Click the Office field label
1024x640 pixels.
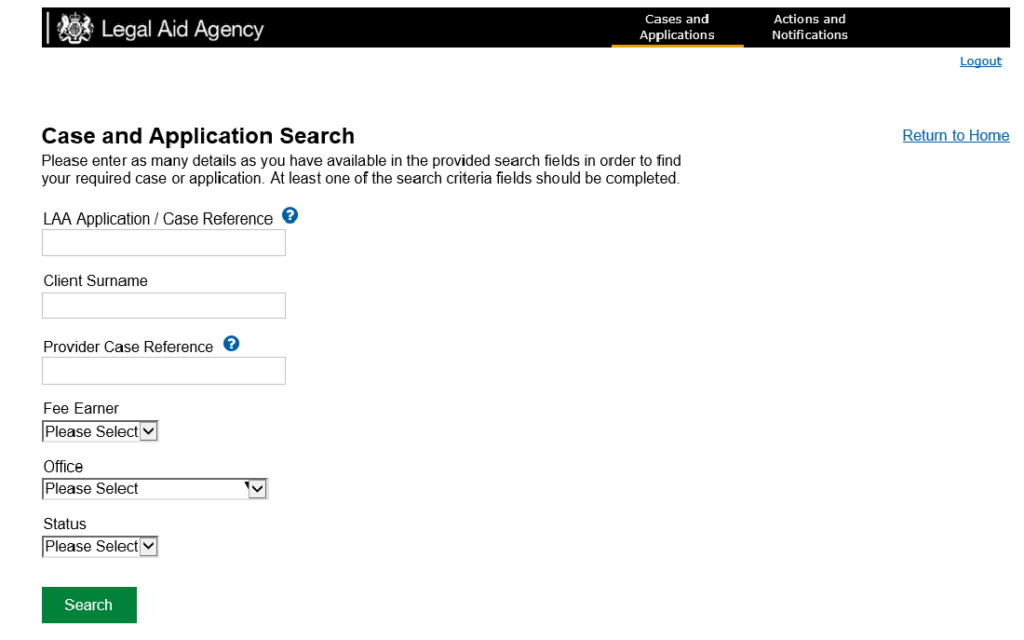pyautogui.click(x=63, y=467)
